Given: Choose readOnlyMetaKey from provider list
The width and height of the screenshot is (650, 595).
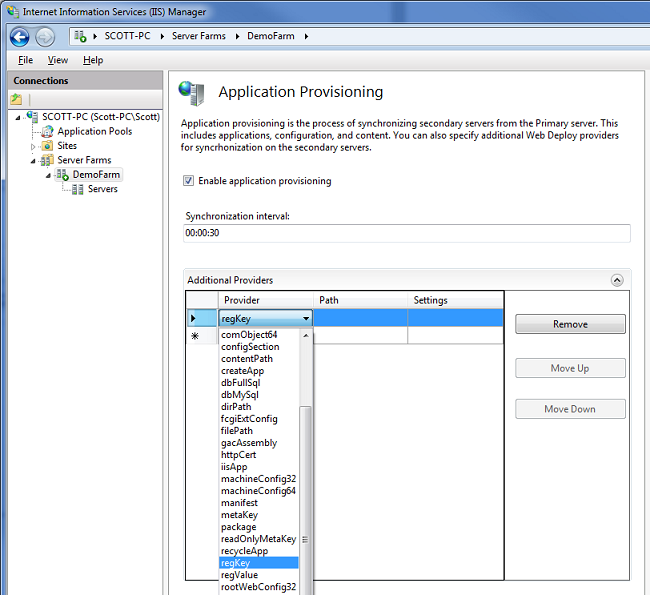Looking at the screenshot, I should point(259,539).
